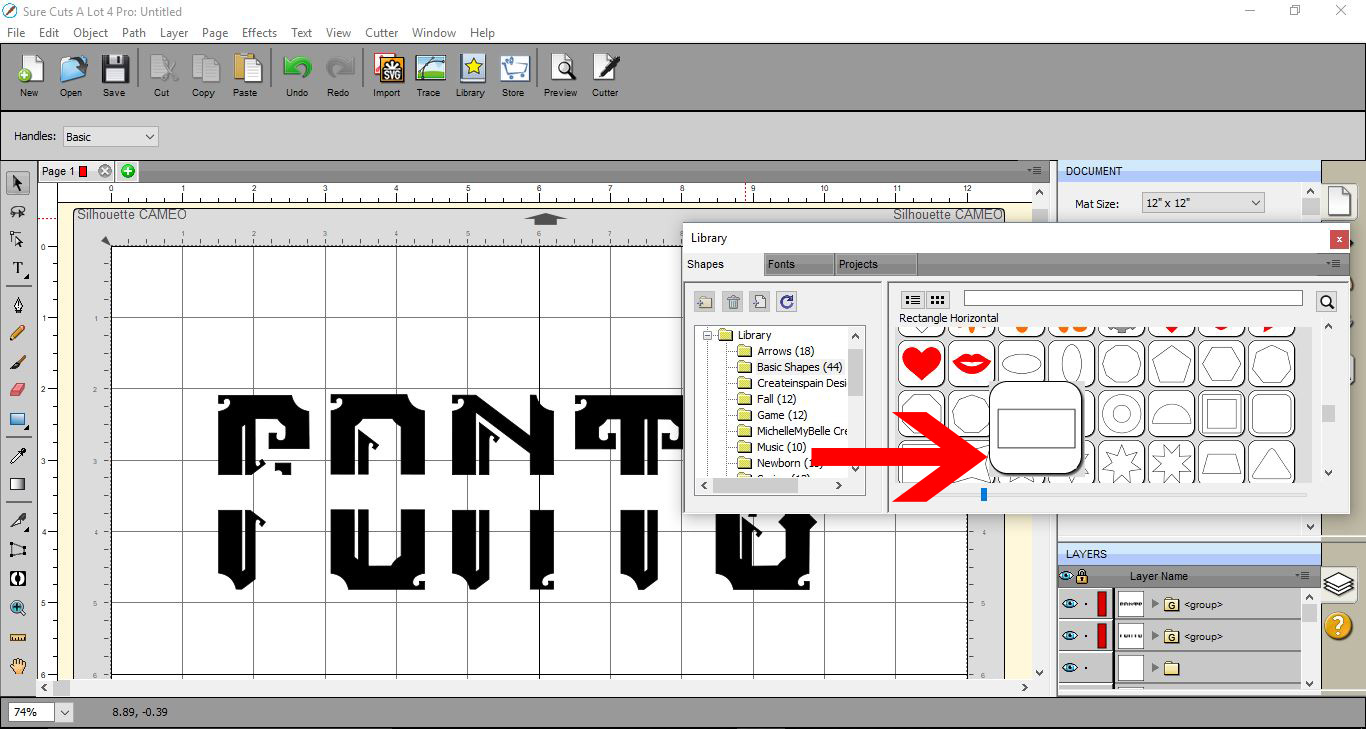The image size is (1366, 729).
Task: Open the Library panel options menu
Action: (1333, 264)
